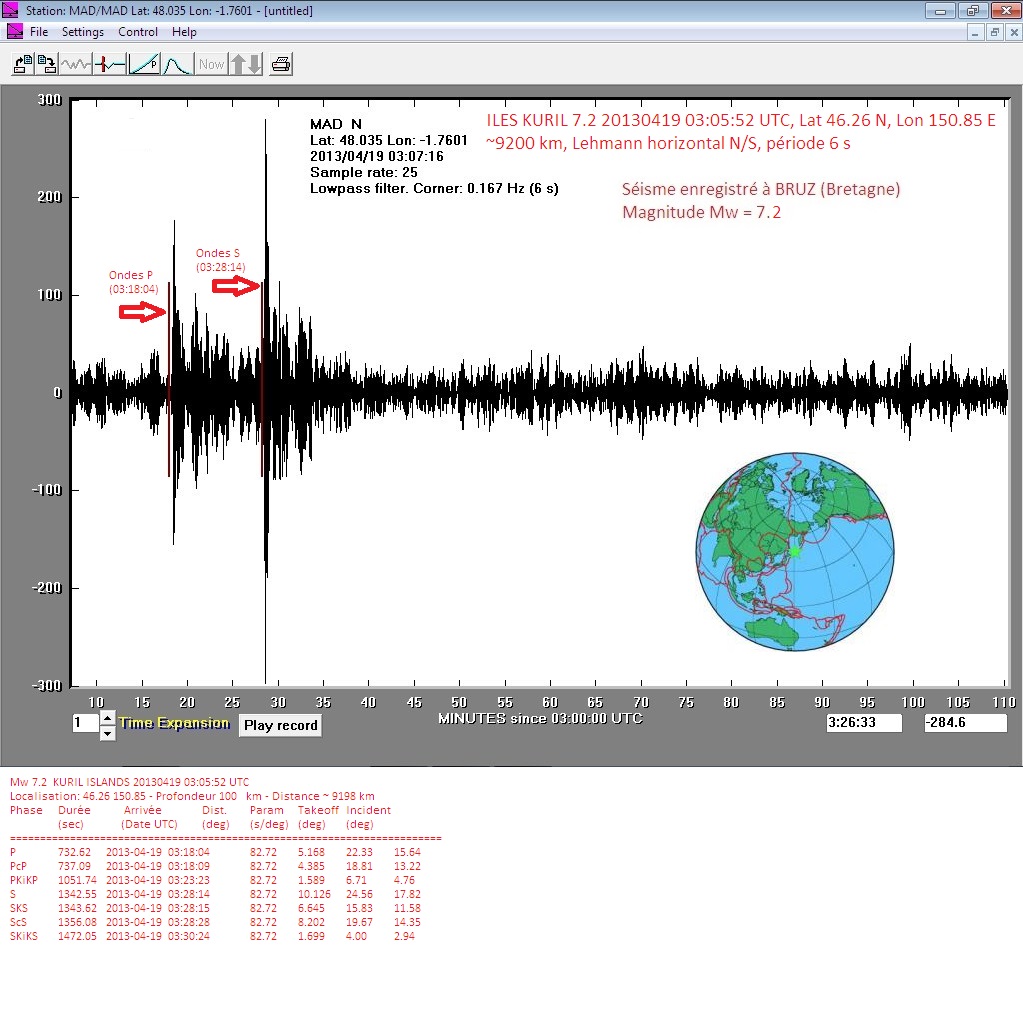Click the 3:26:33 time readout field
Viewport: 1023px width, 1033px height.
pos(864,723)
